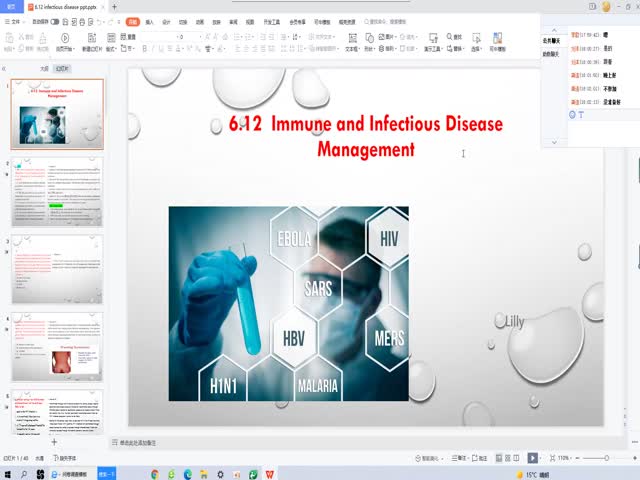Toggle Italic formatting
Viewport: 640px width, 480px height.
pyautogui.click(x=153, y=49)
